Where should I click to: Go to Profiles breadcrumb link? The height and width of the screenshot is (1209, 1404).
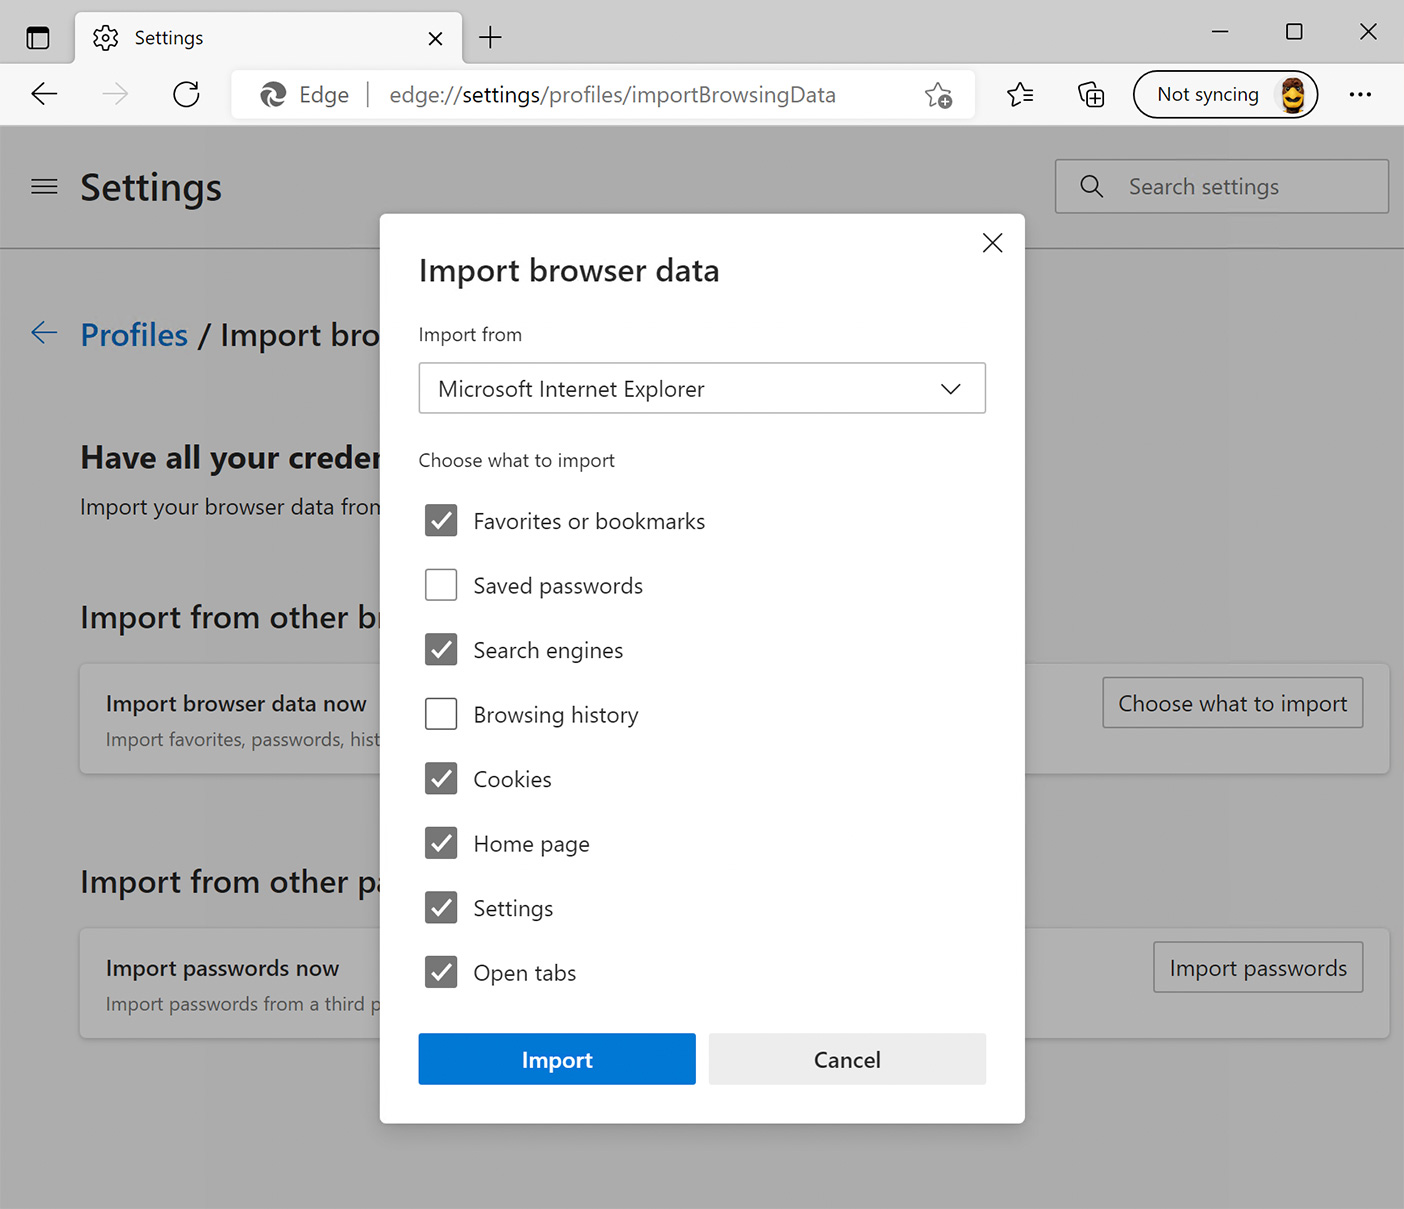click(x=134, y=335)
